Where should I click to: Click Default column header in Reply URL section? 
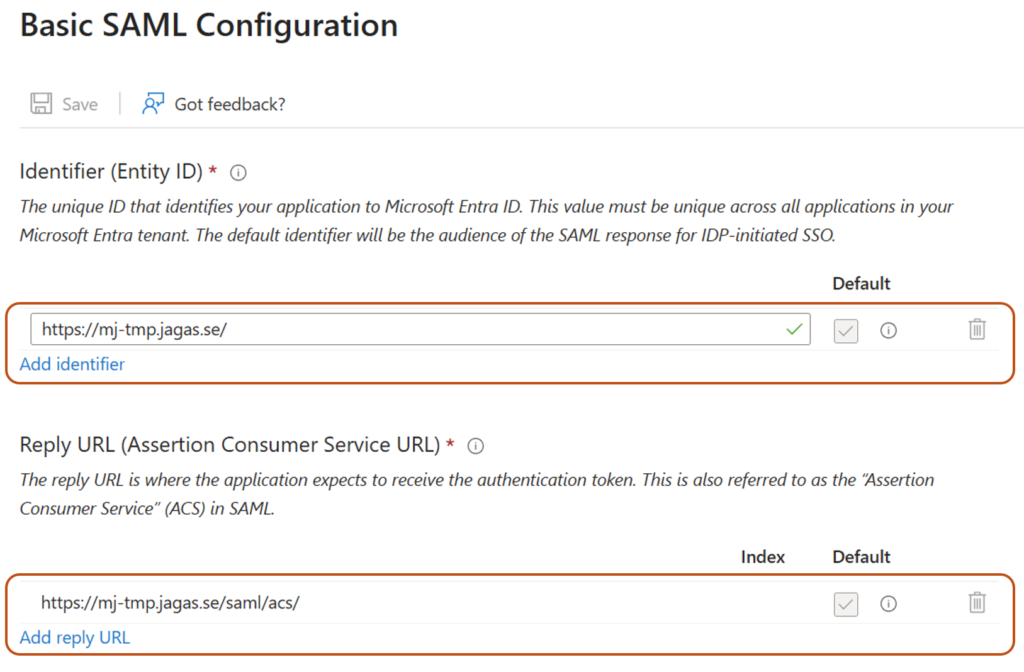[x=861, y=556]
